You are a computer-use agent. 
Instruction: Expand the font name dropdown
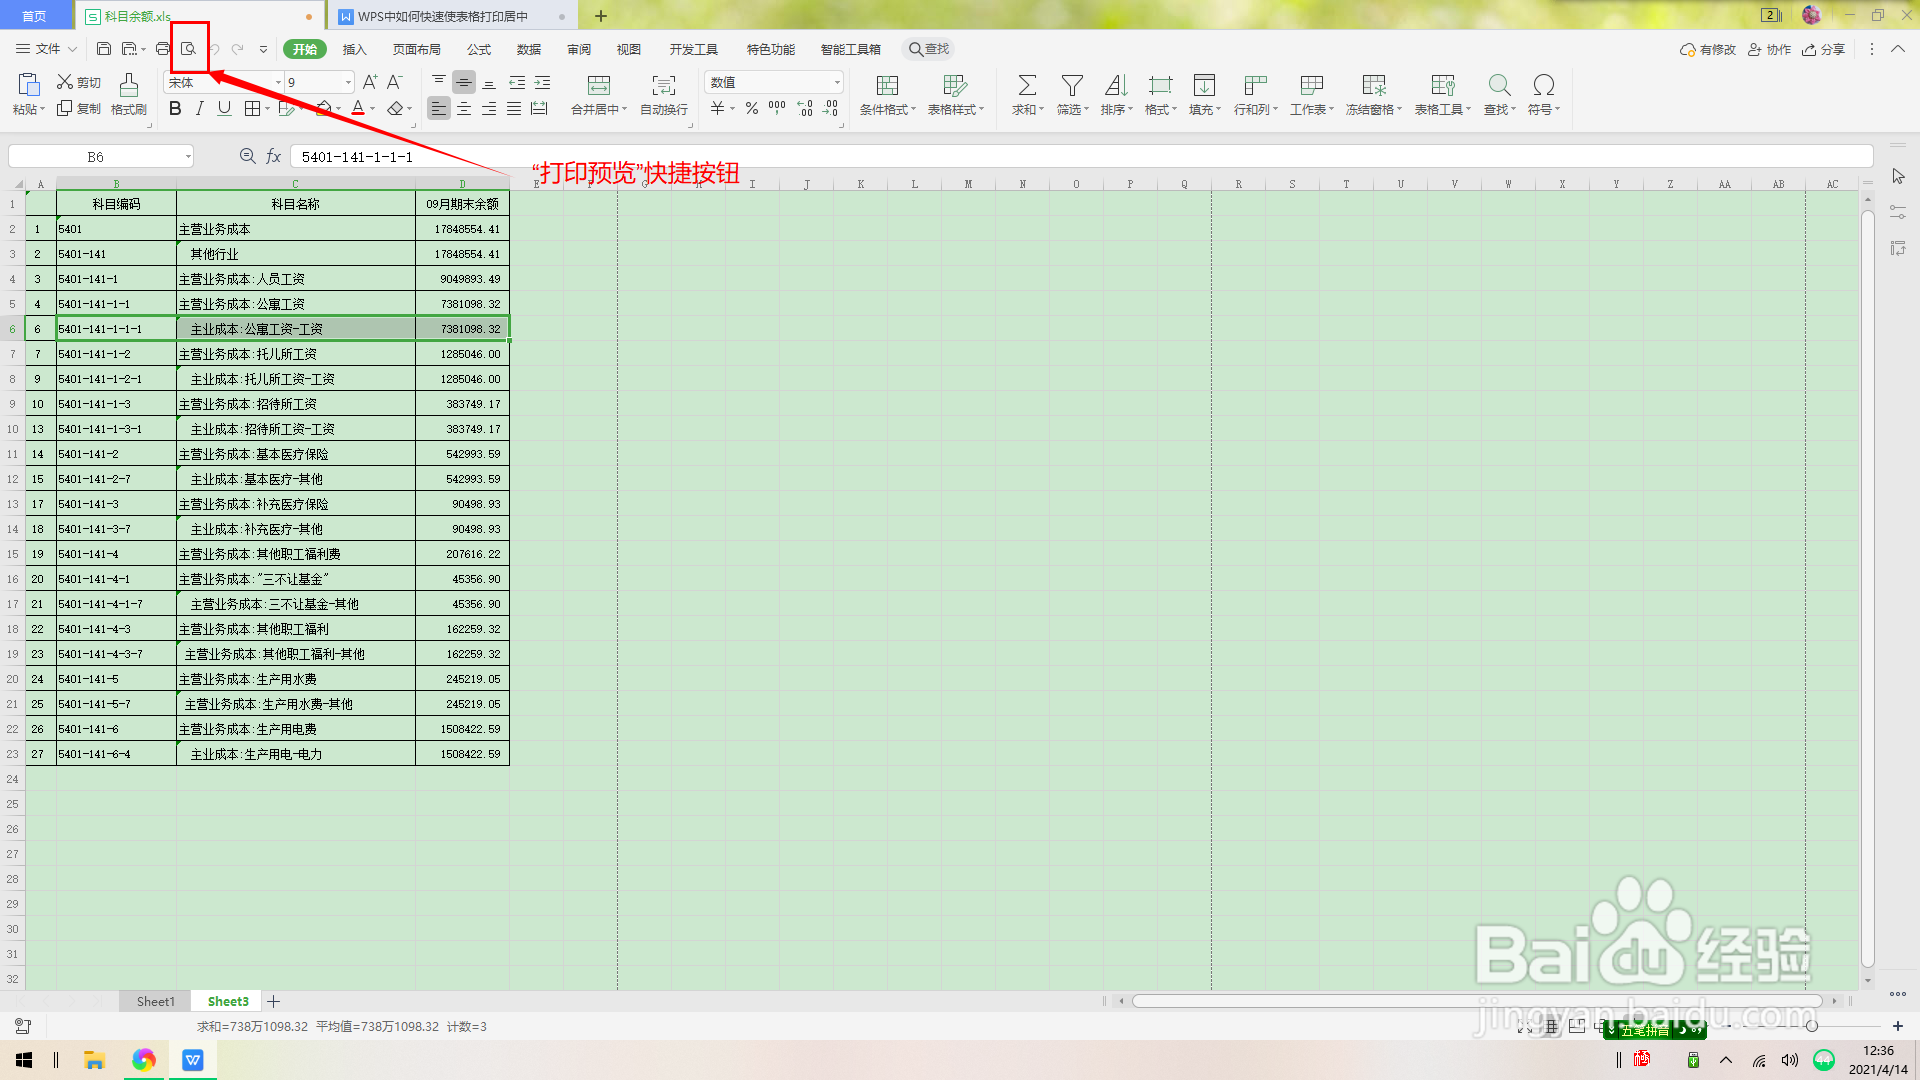[278, 83]
